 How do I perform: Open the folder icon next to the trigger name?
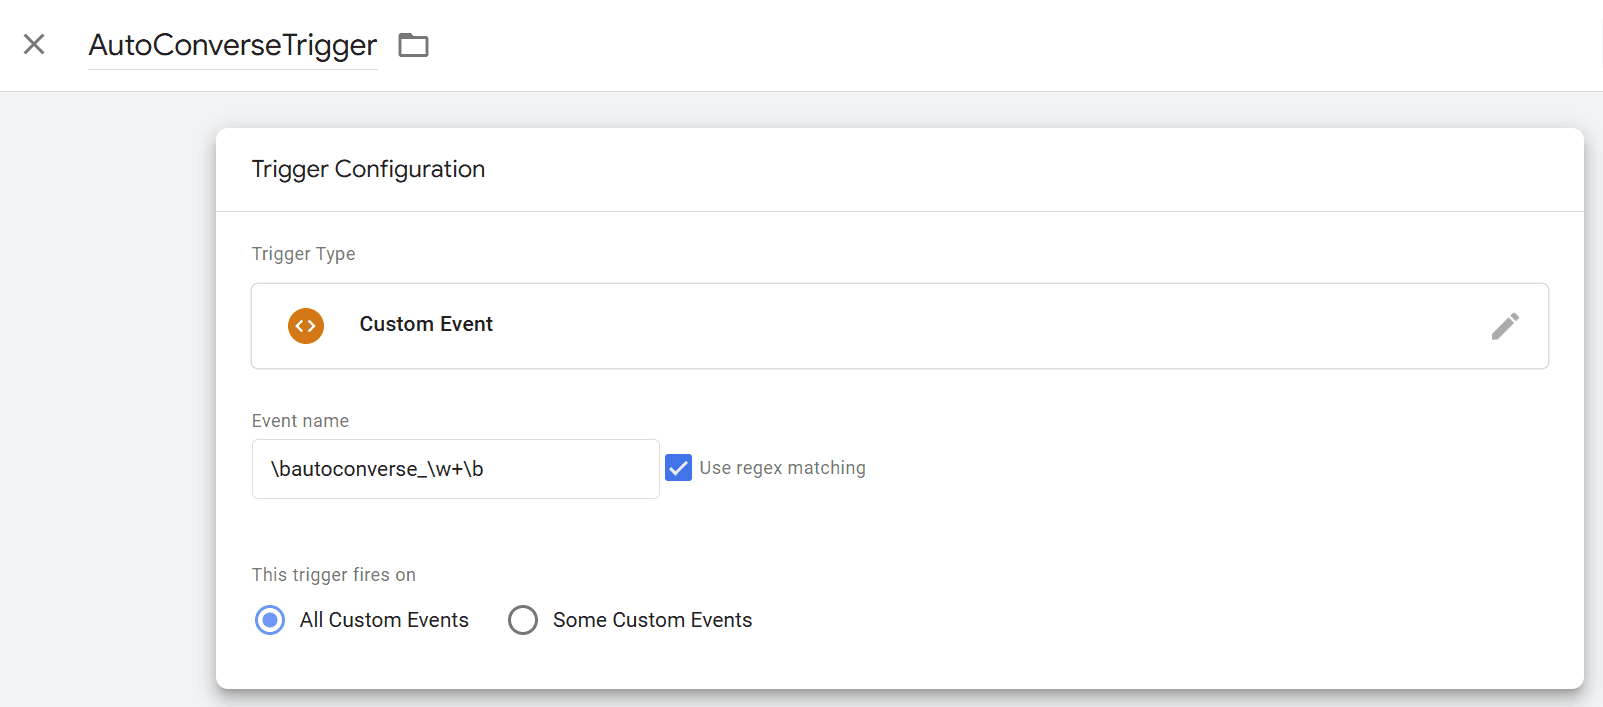coord(413,45)
